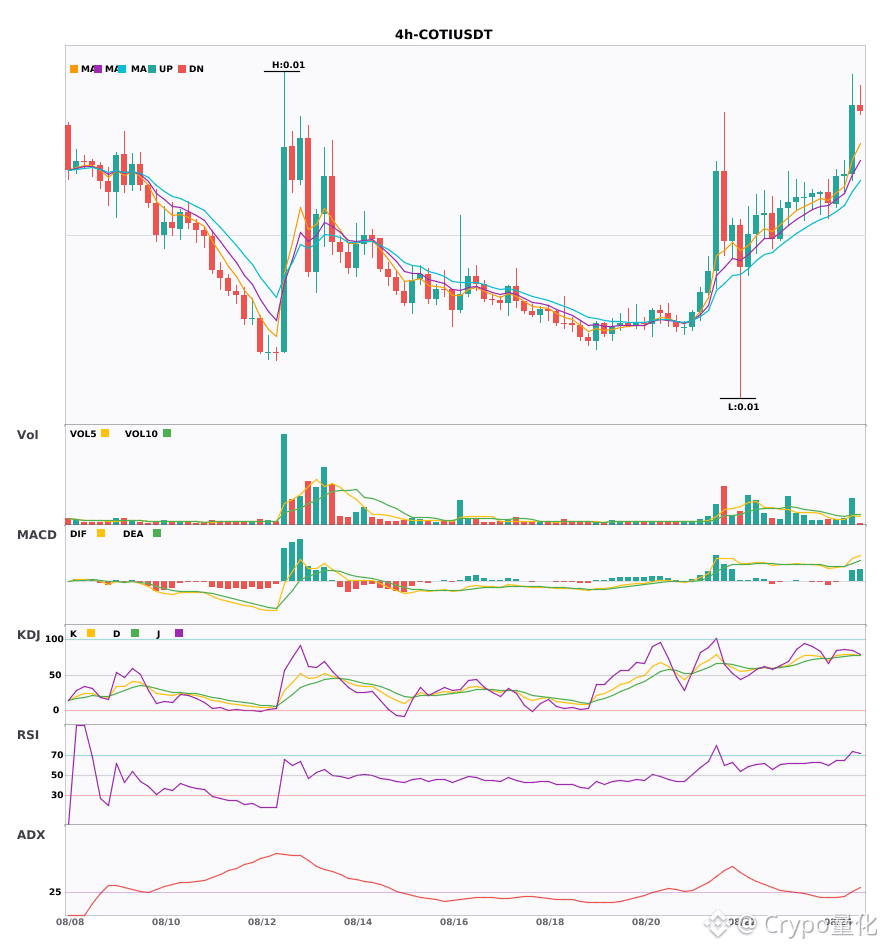Screen dimensions: 885x950
Task: Click the DIF legend label
Action: (78, 534)
